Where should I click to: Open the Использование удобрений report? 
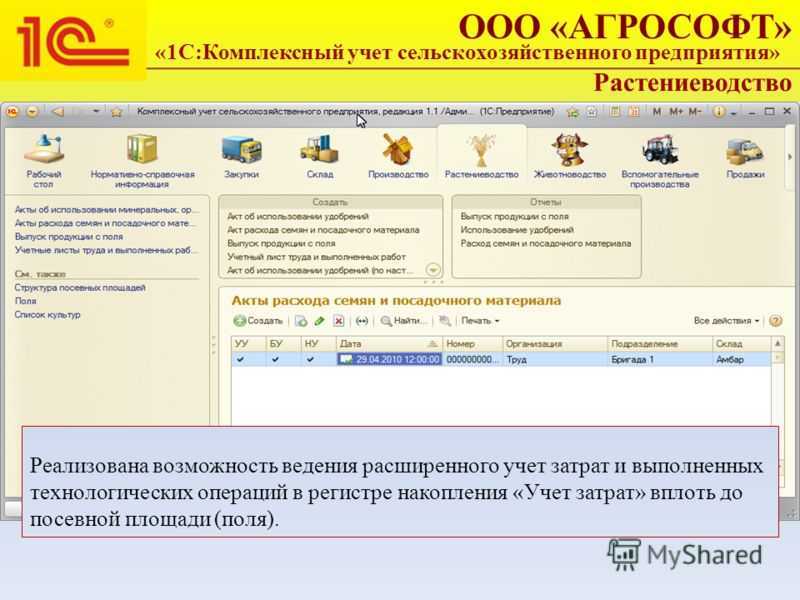point(517,230)
